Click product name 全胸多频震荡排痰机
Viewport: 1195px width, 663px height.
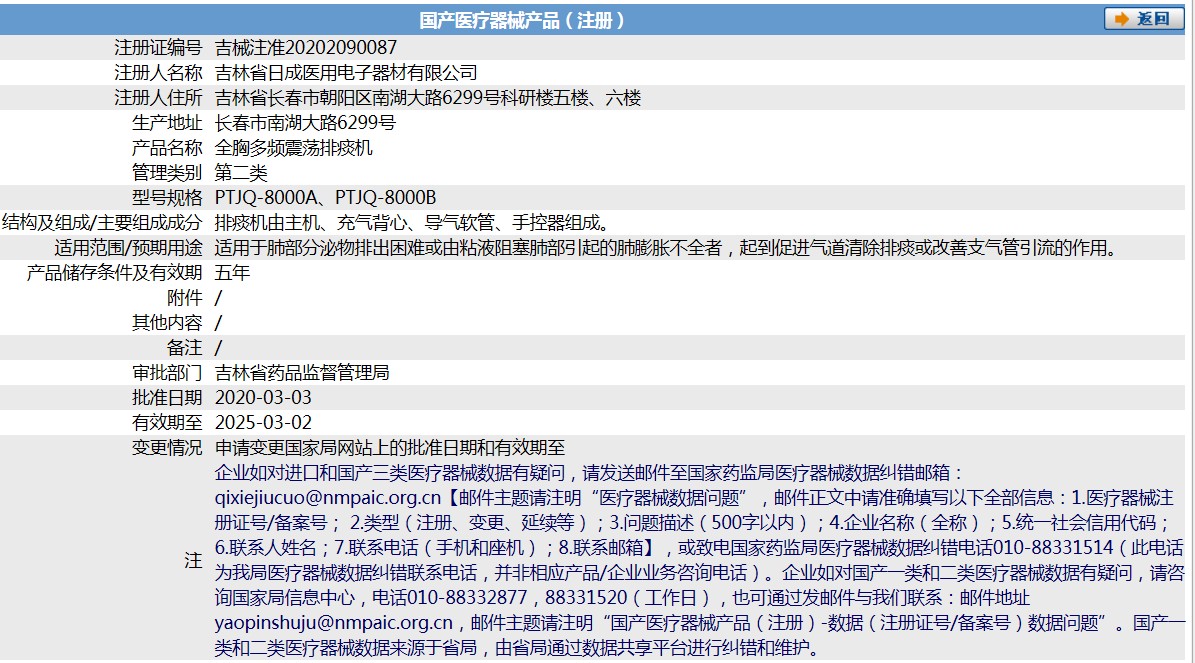[293, 148]
